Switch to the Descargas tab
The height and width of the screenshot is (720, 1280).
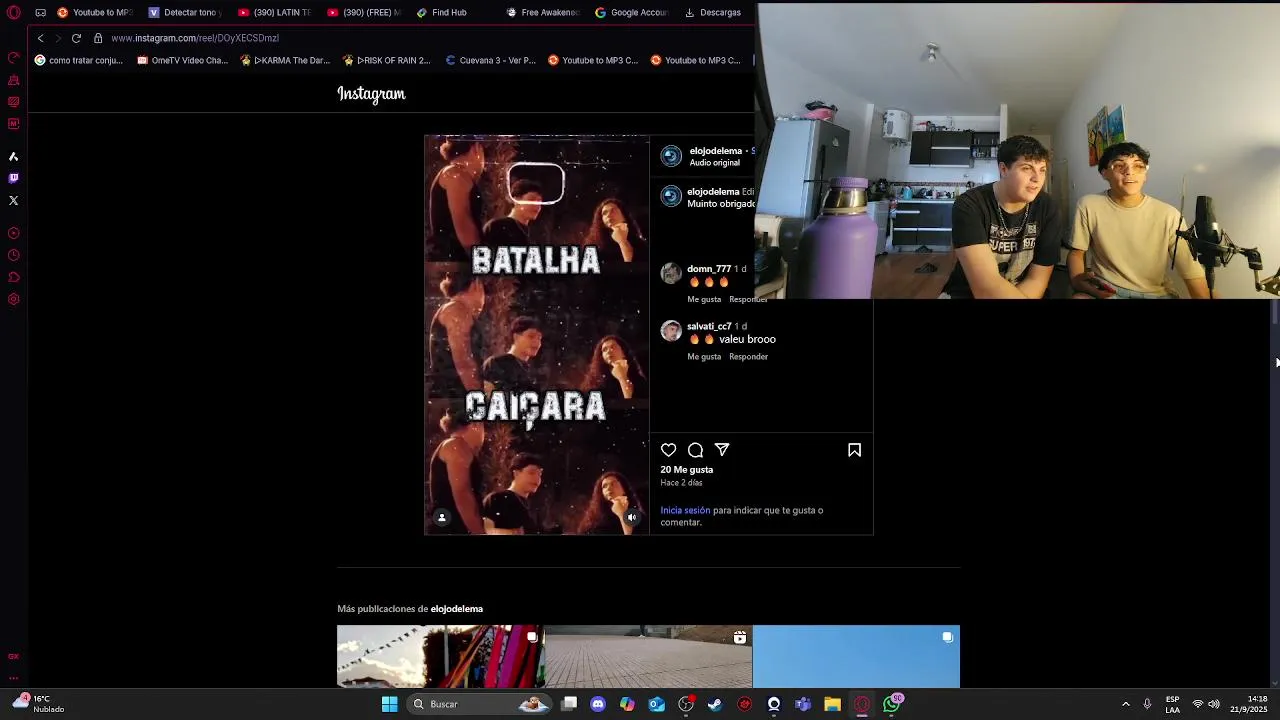(x=713, y=12)
